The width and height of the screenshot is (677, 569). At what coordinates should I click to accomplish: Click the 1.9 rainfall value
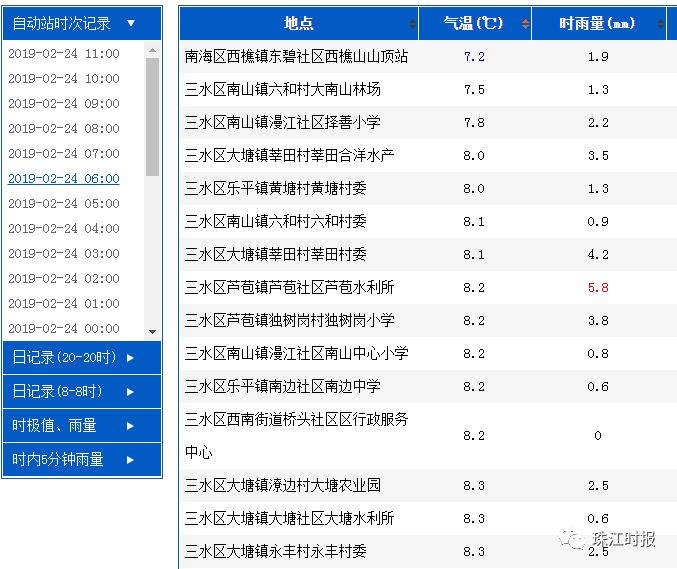(598, 57)
